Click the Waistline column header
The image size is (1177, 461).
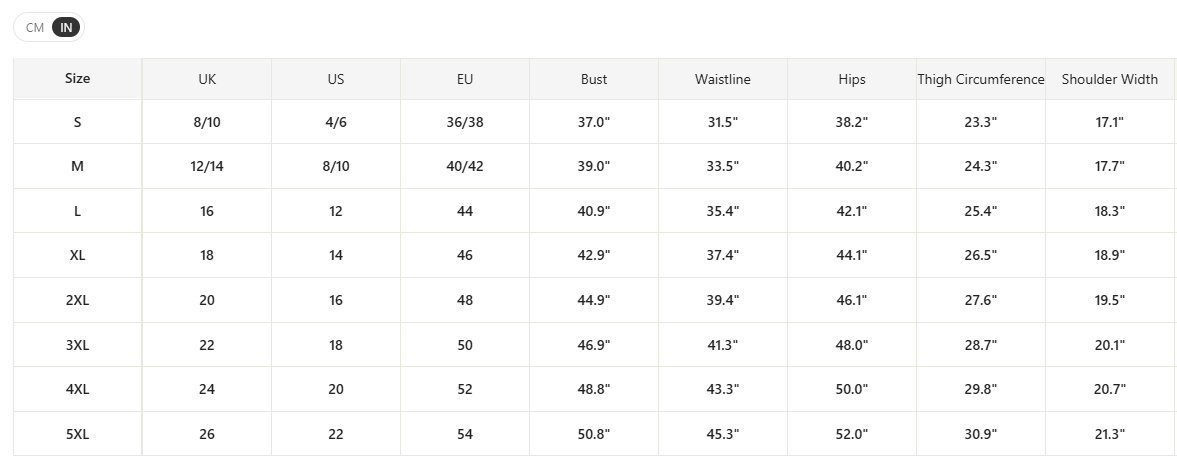pyautogui.click(x=723, y=79)
